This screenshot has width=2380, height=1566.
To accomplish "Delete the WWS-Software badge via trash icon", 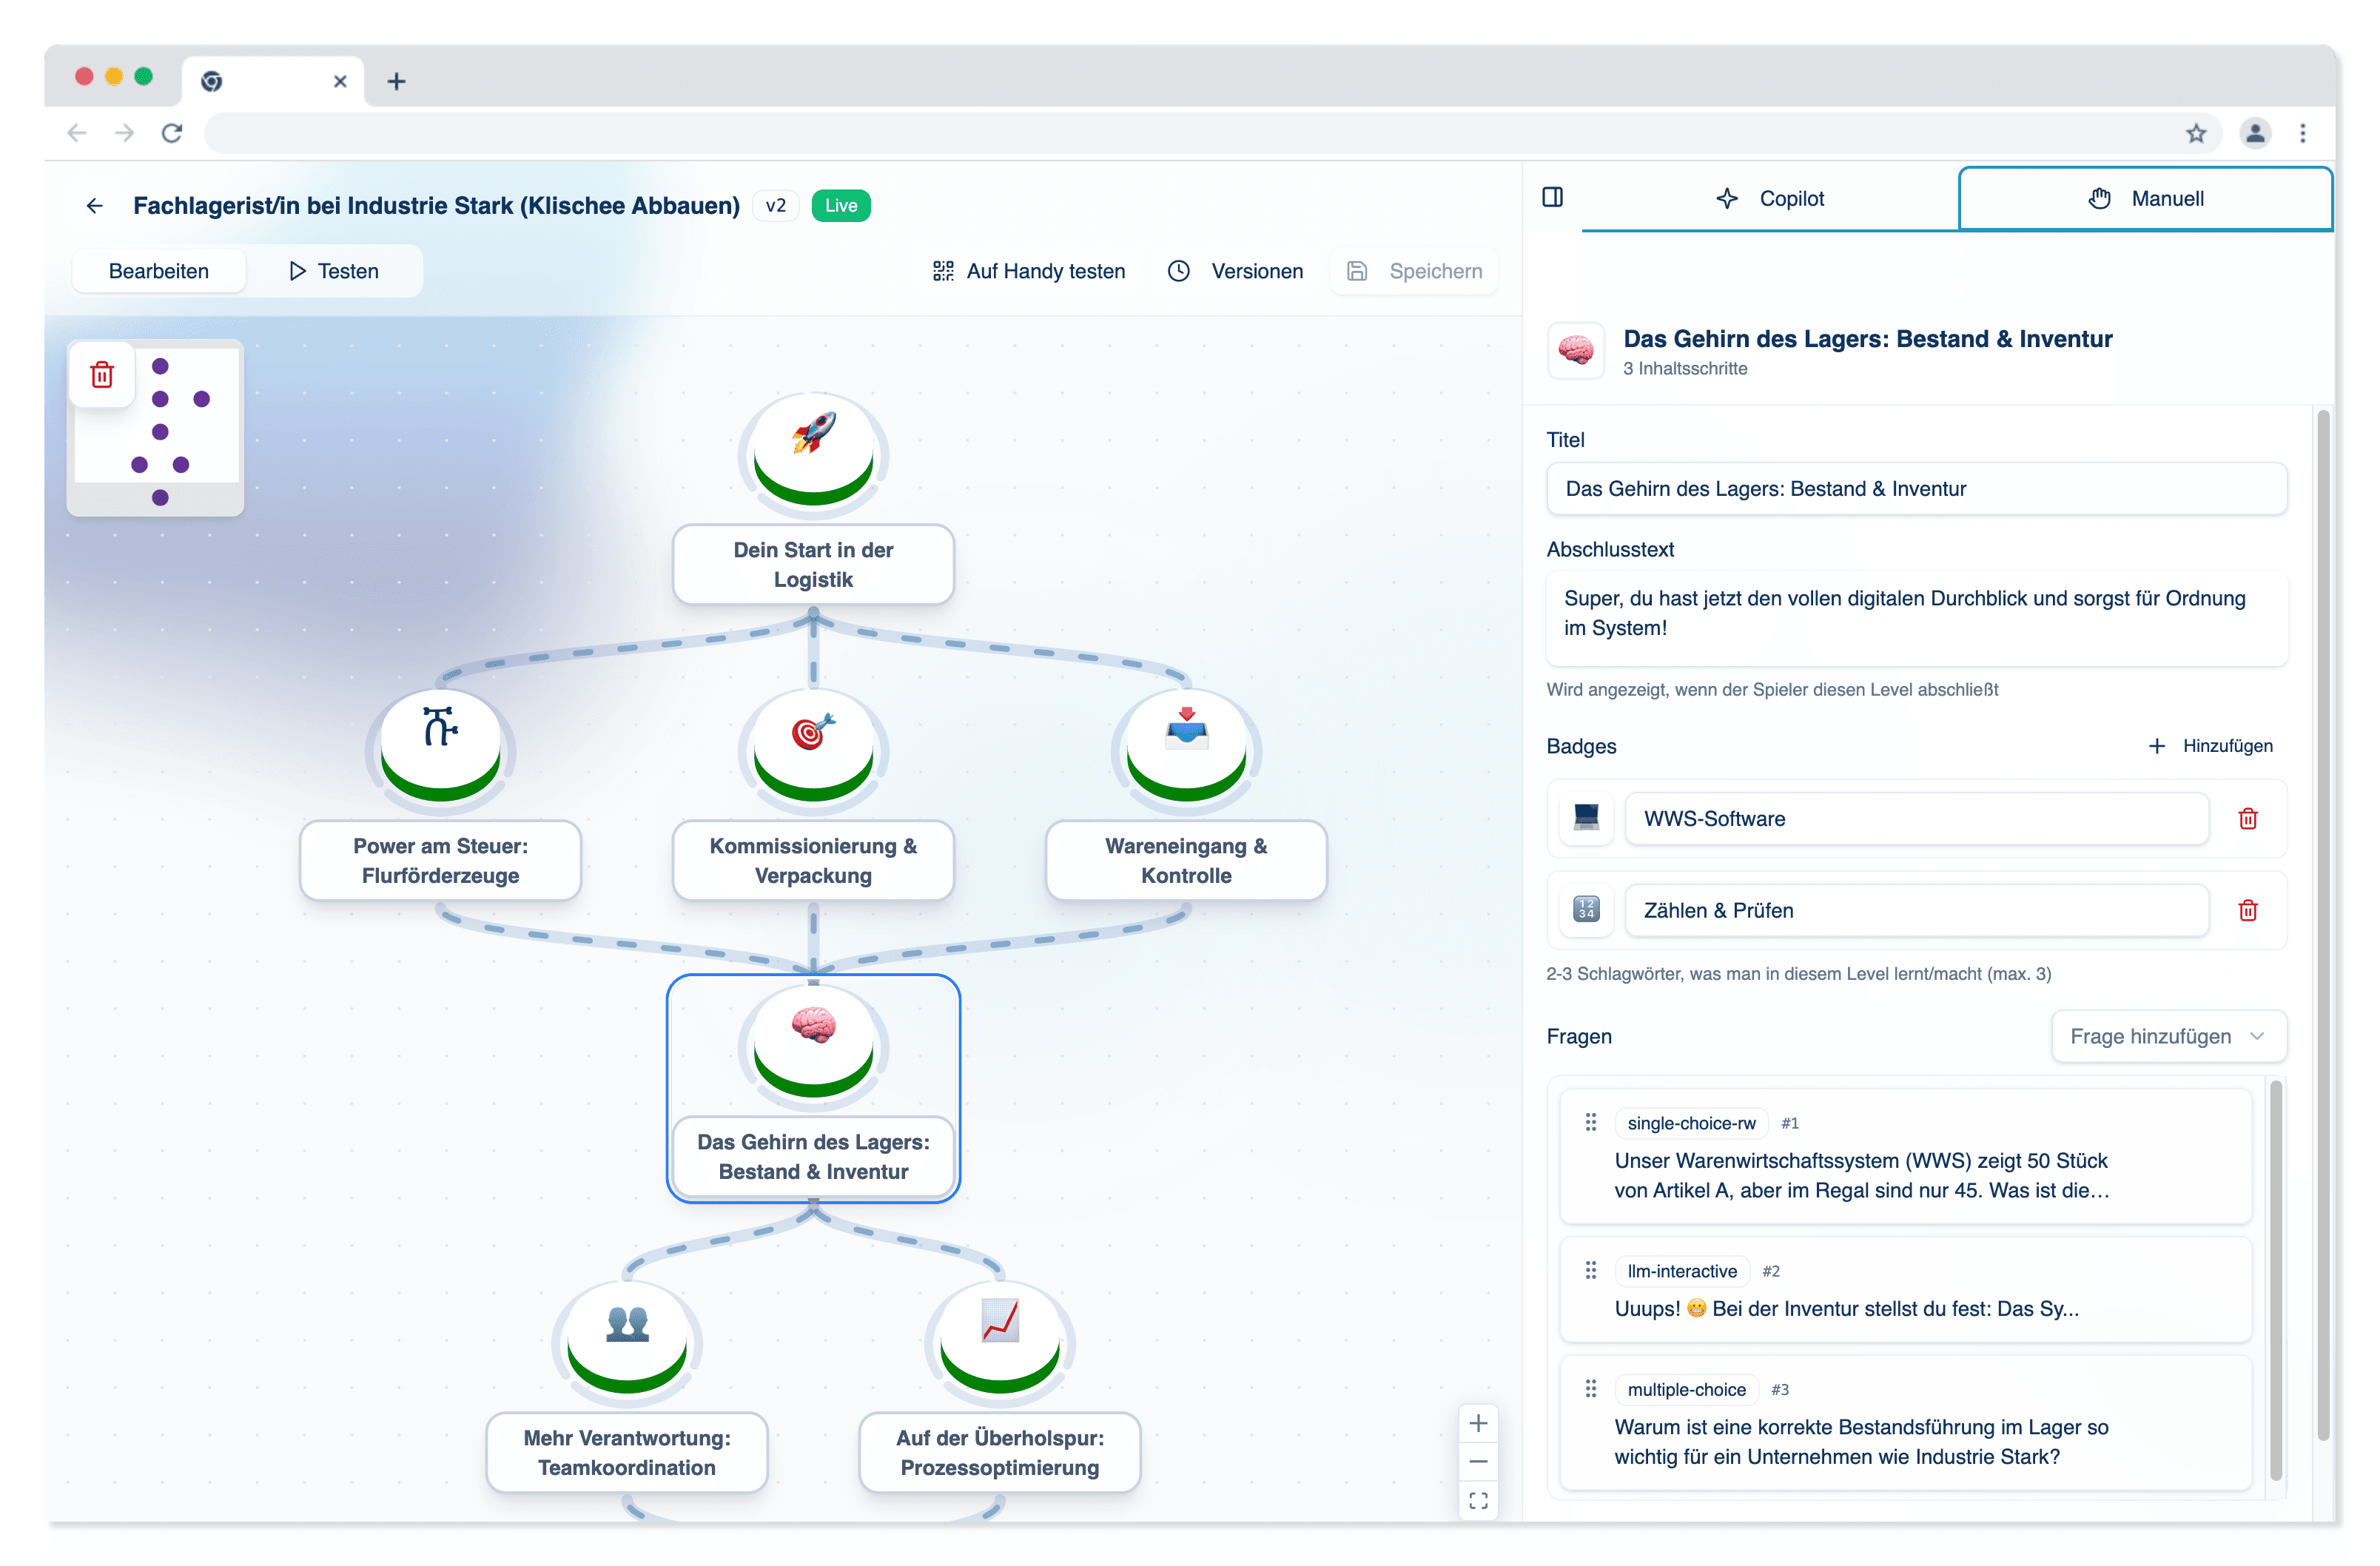I will 2248,819.
